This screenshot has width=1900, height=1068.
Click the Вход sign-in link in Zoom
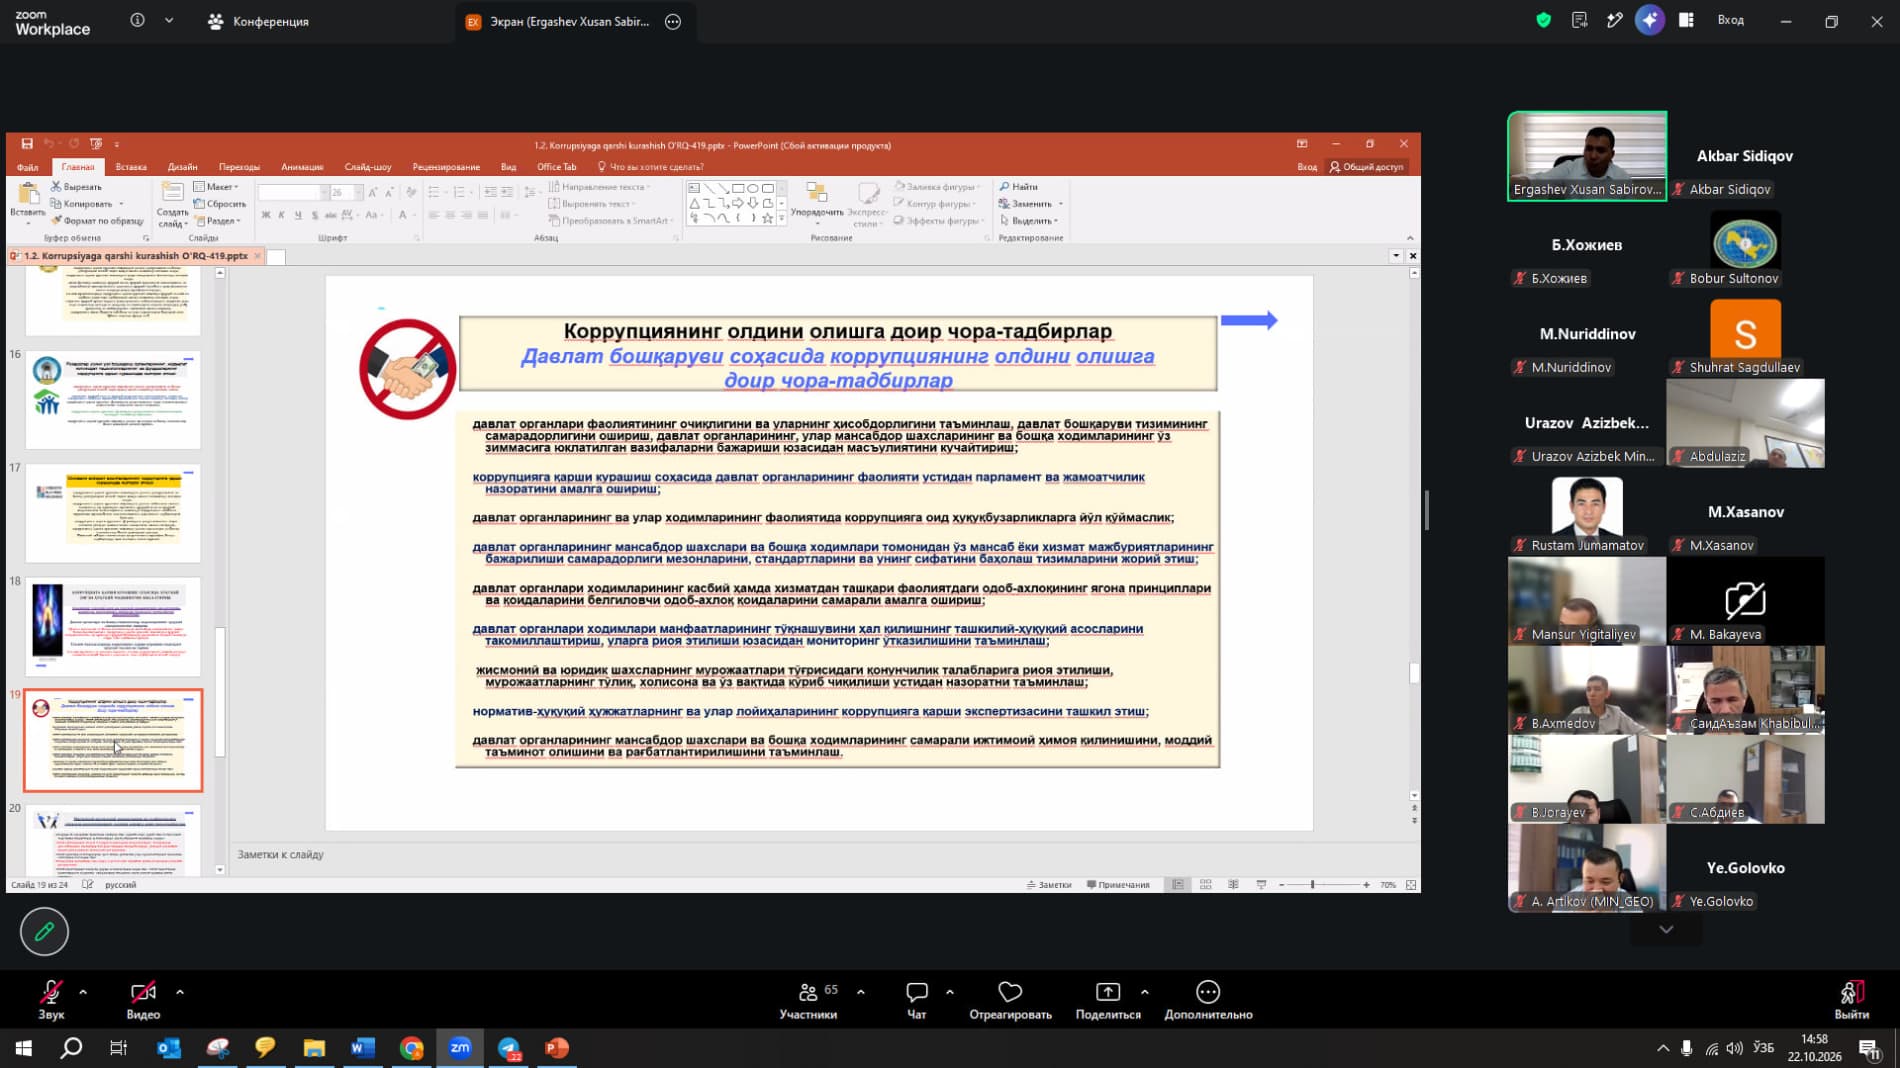(1730, 20)
